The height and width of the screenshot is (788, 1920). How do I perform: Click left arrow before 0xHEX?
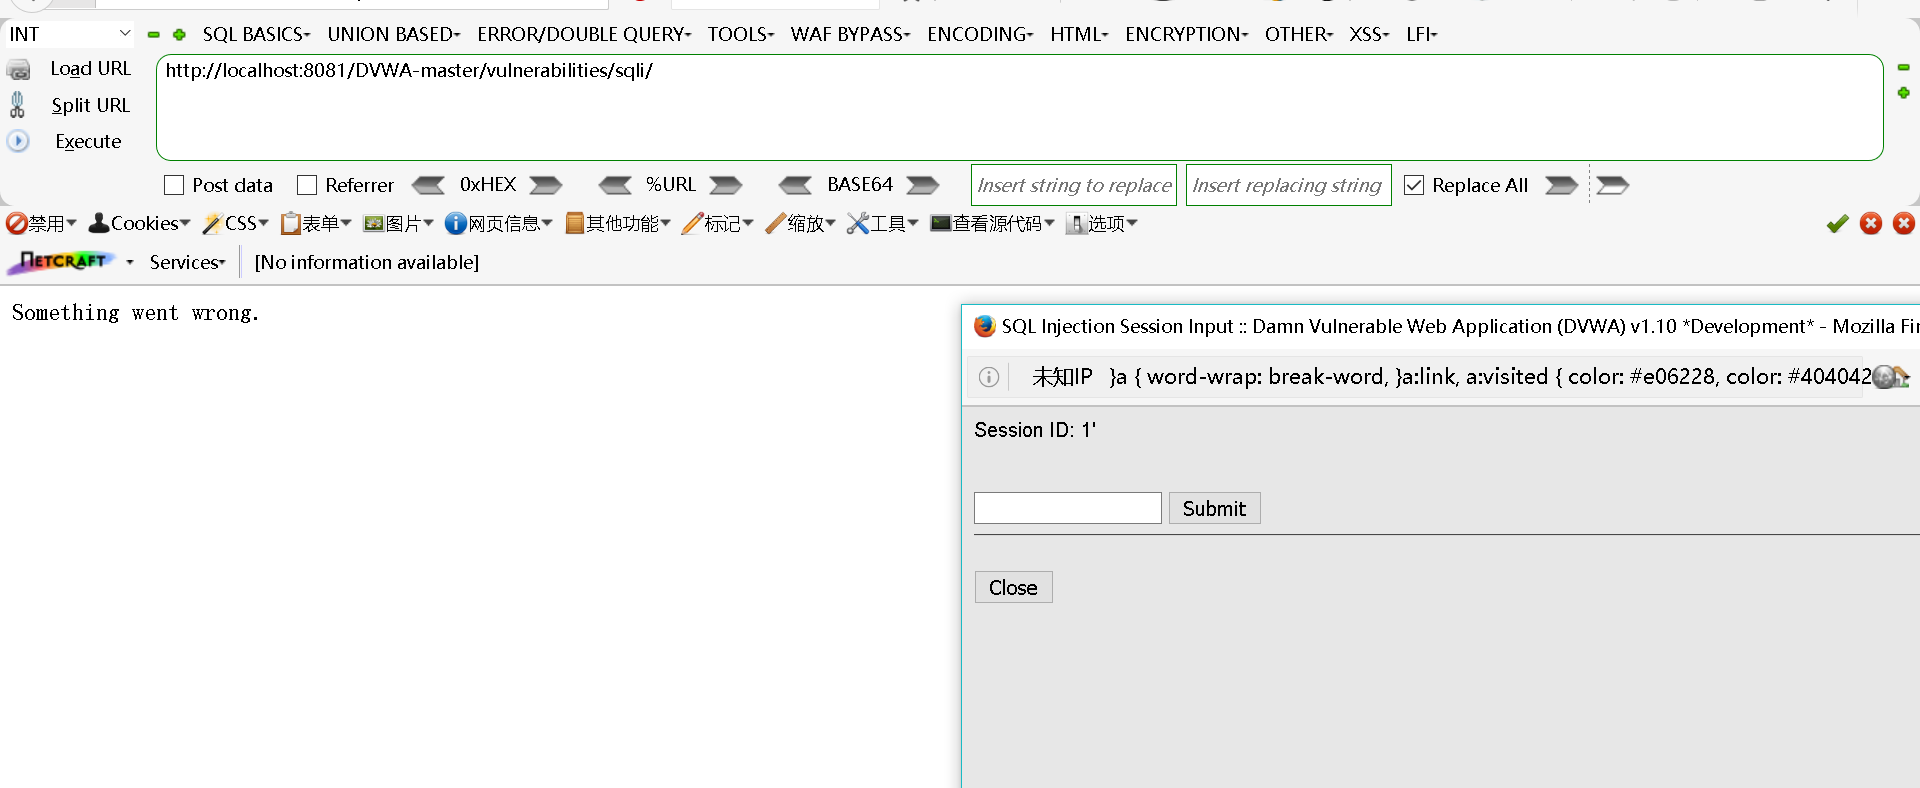[x=428, y=185]
